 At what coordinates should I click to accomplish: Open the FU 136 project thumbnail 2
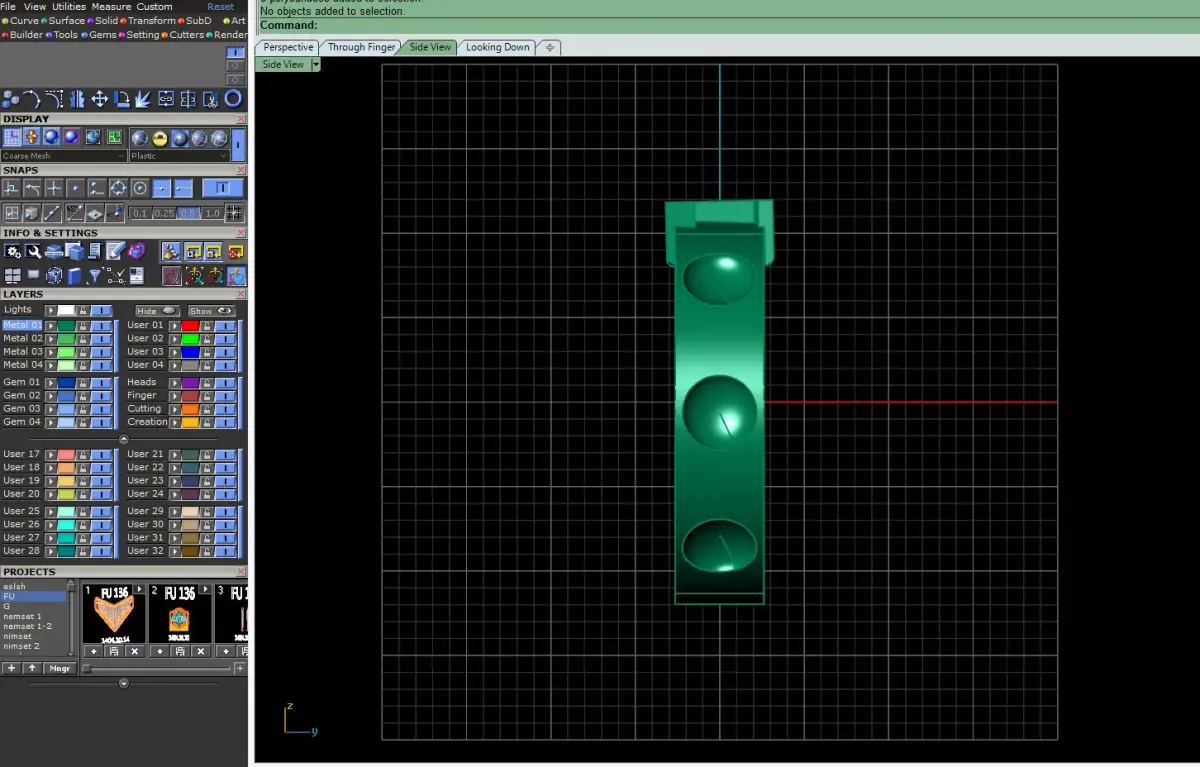[x=180, y=614]
